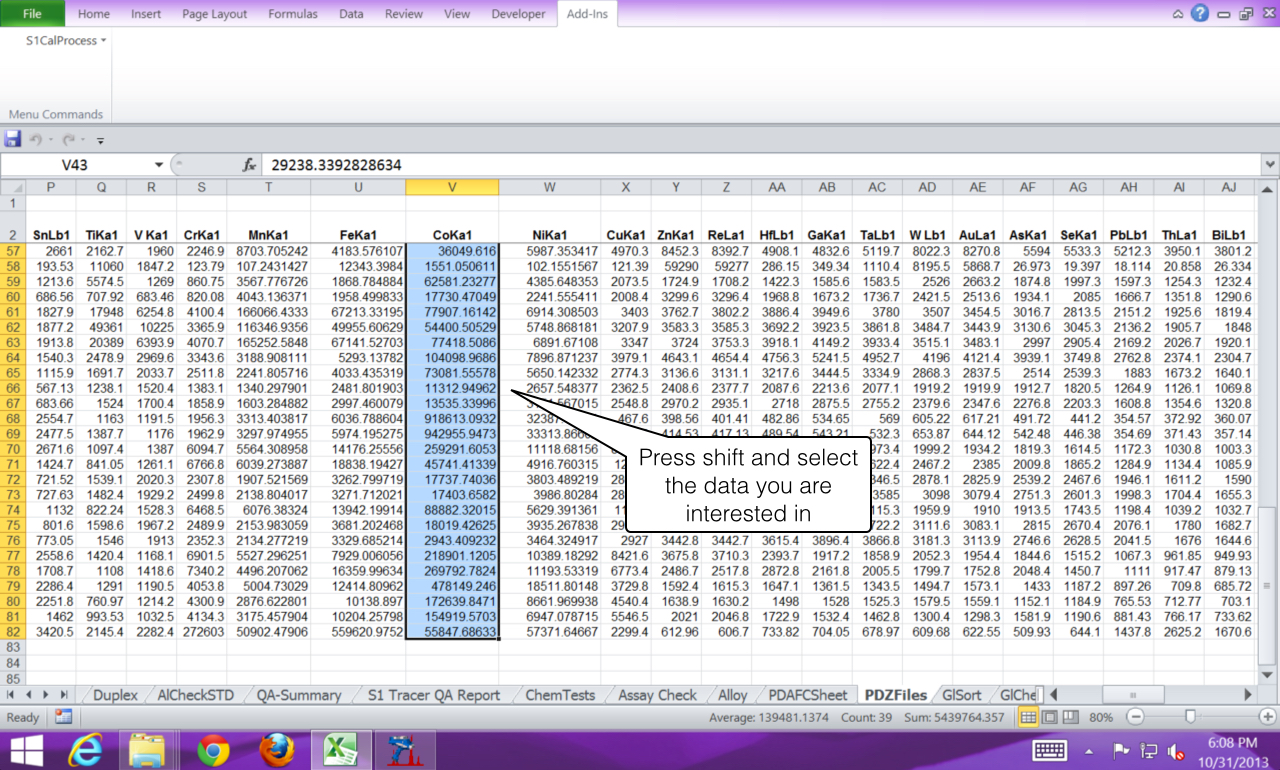This screenshot has width=1280, height=770.
Task: Minimize the ribbon with the caret icon
Action: 1178,14
